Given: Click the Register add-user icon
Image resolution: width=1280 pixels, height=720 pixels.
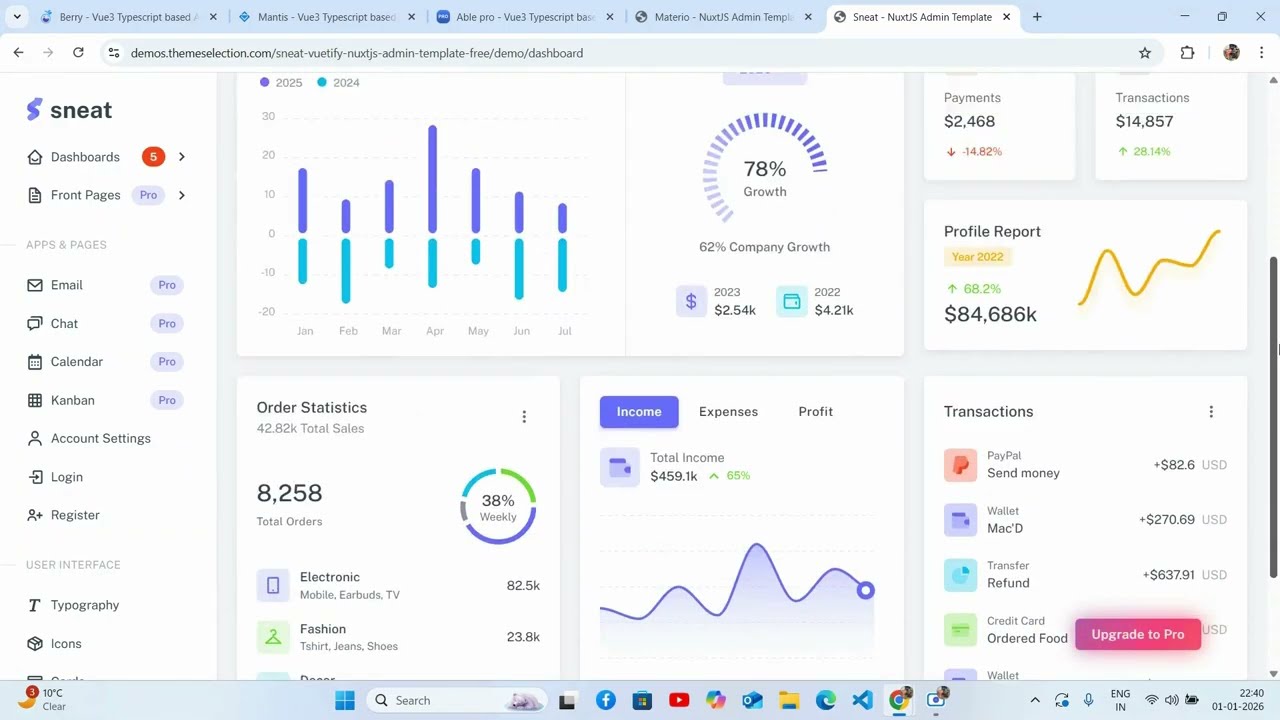Looking at the screenshot, I should 35,515.
